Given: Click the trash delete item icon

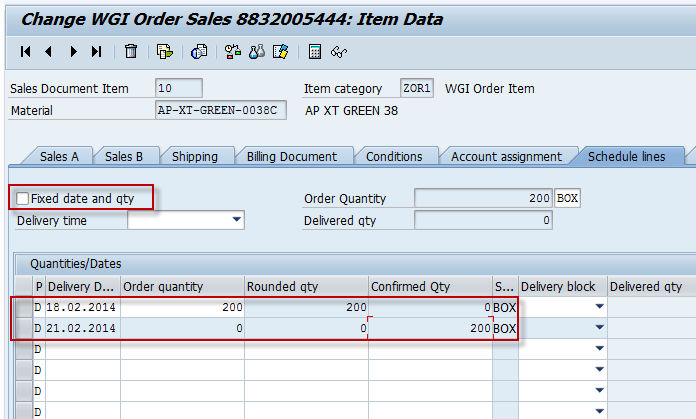Looking at the screenshot, I should (x=131, y=51).
